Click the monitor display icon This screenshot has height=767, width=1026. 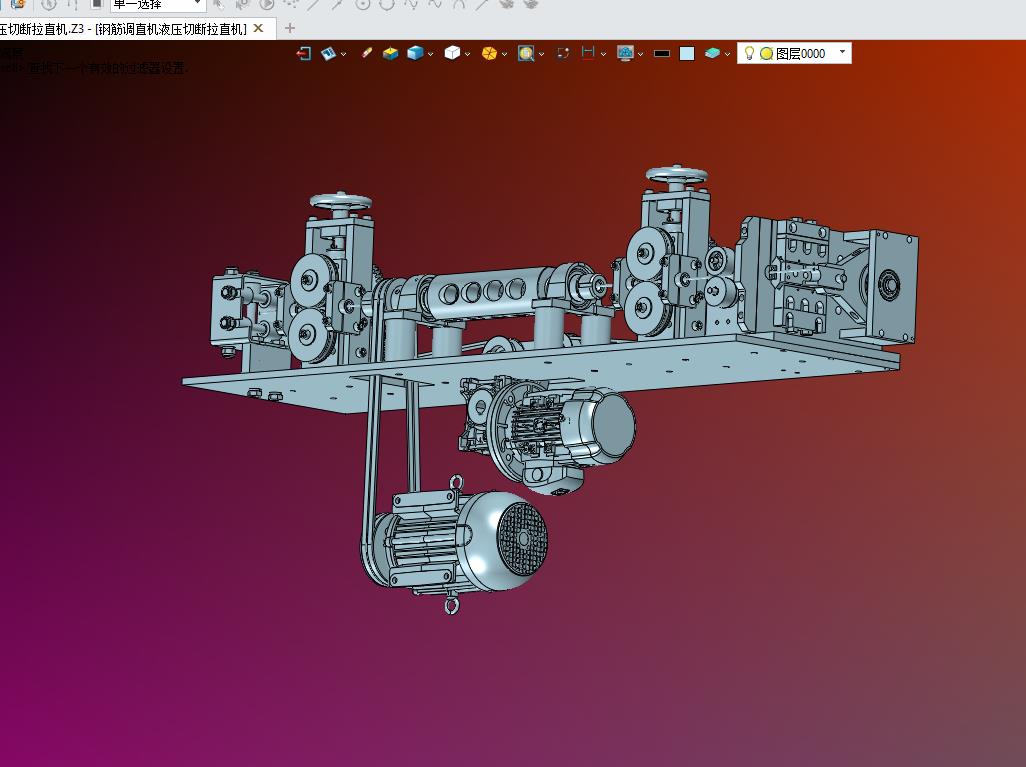tap(626, 54)
